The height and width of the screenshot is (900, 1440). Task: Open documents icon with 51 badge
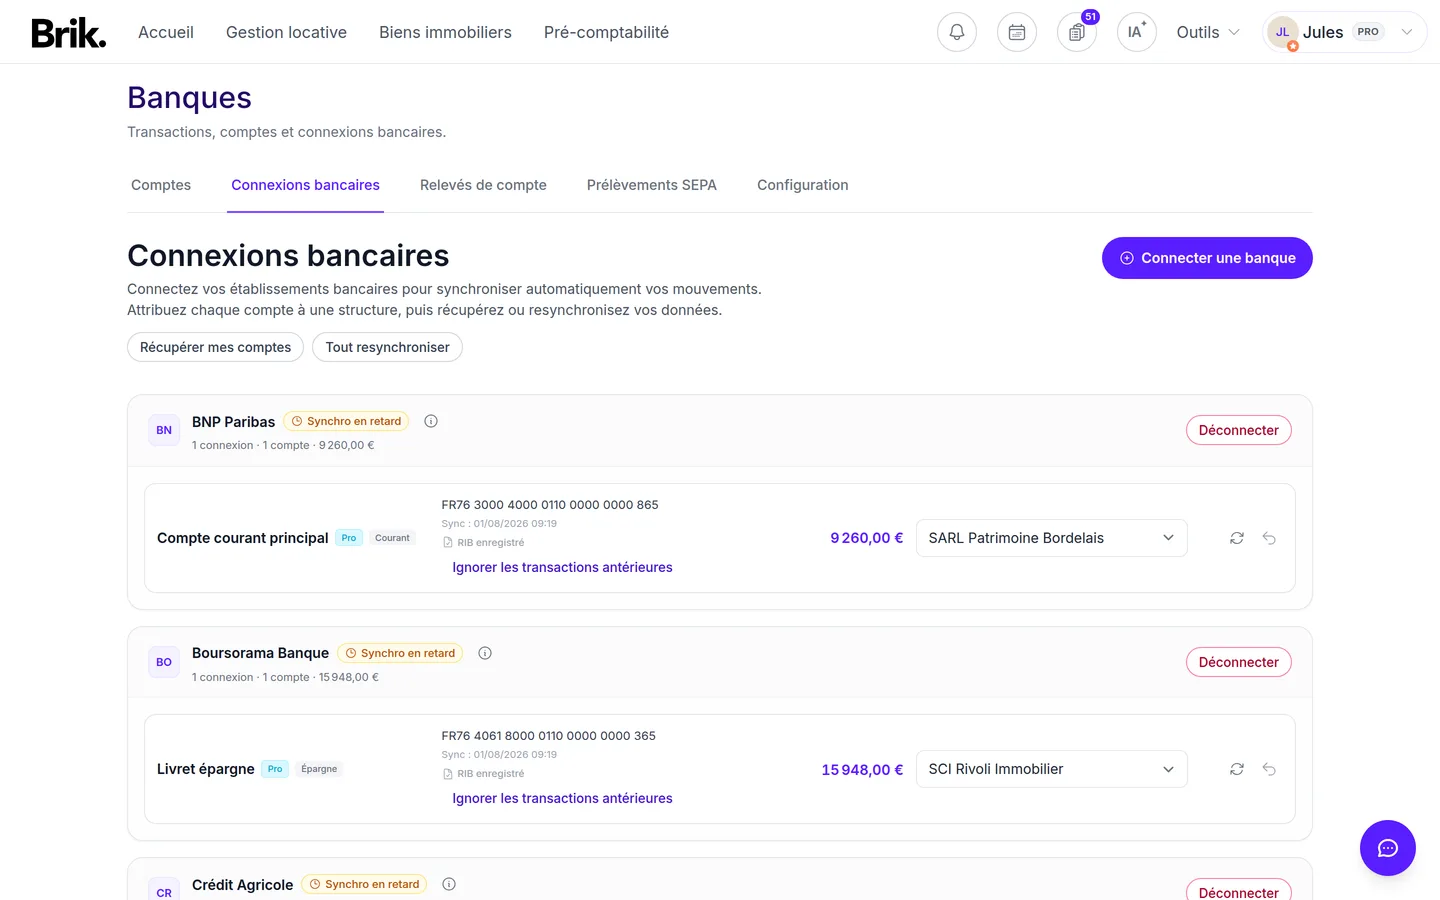click(1077, 32)
